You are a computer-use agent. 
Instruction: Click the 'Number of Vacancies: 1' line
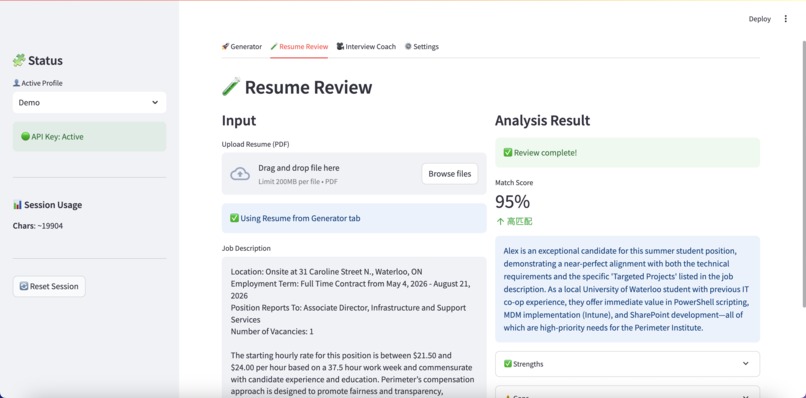[x=272, y=332]
